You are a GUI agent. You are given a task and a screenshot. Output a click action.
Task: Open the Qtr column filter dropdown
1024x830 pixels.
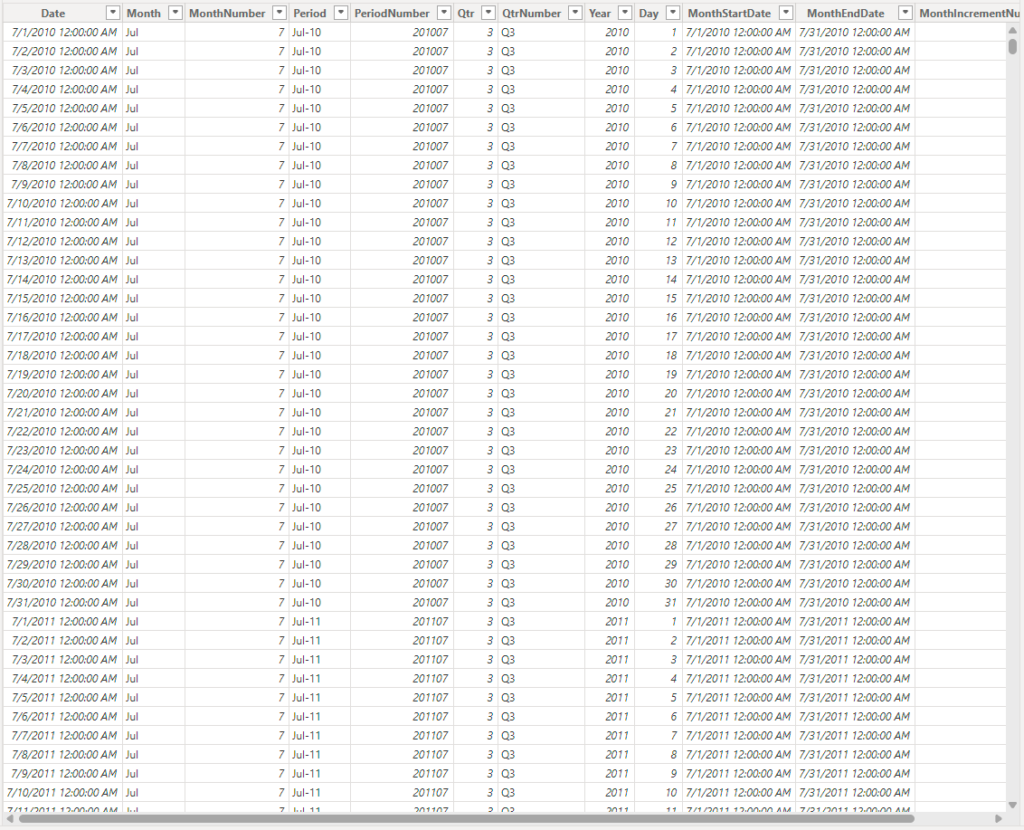pos(488,13)
